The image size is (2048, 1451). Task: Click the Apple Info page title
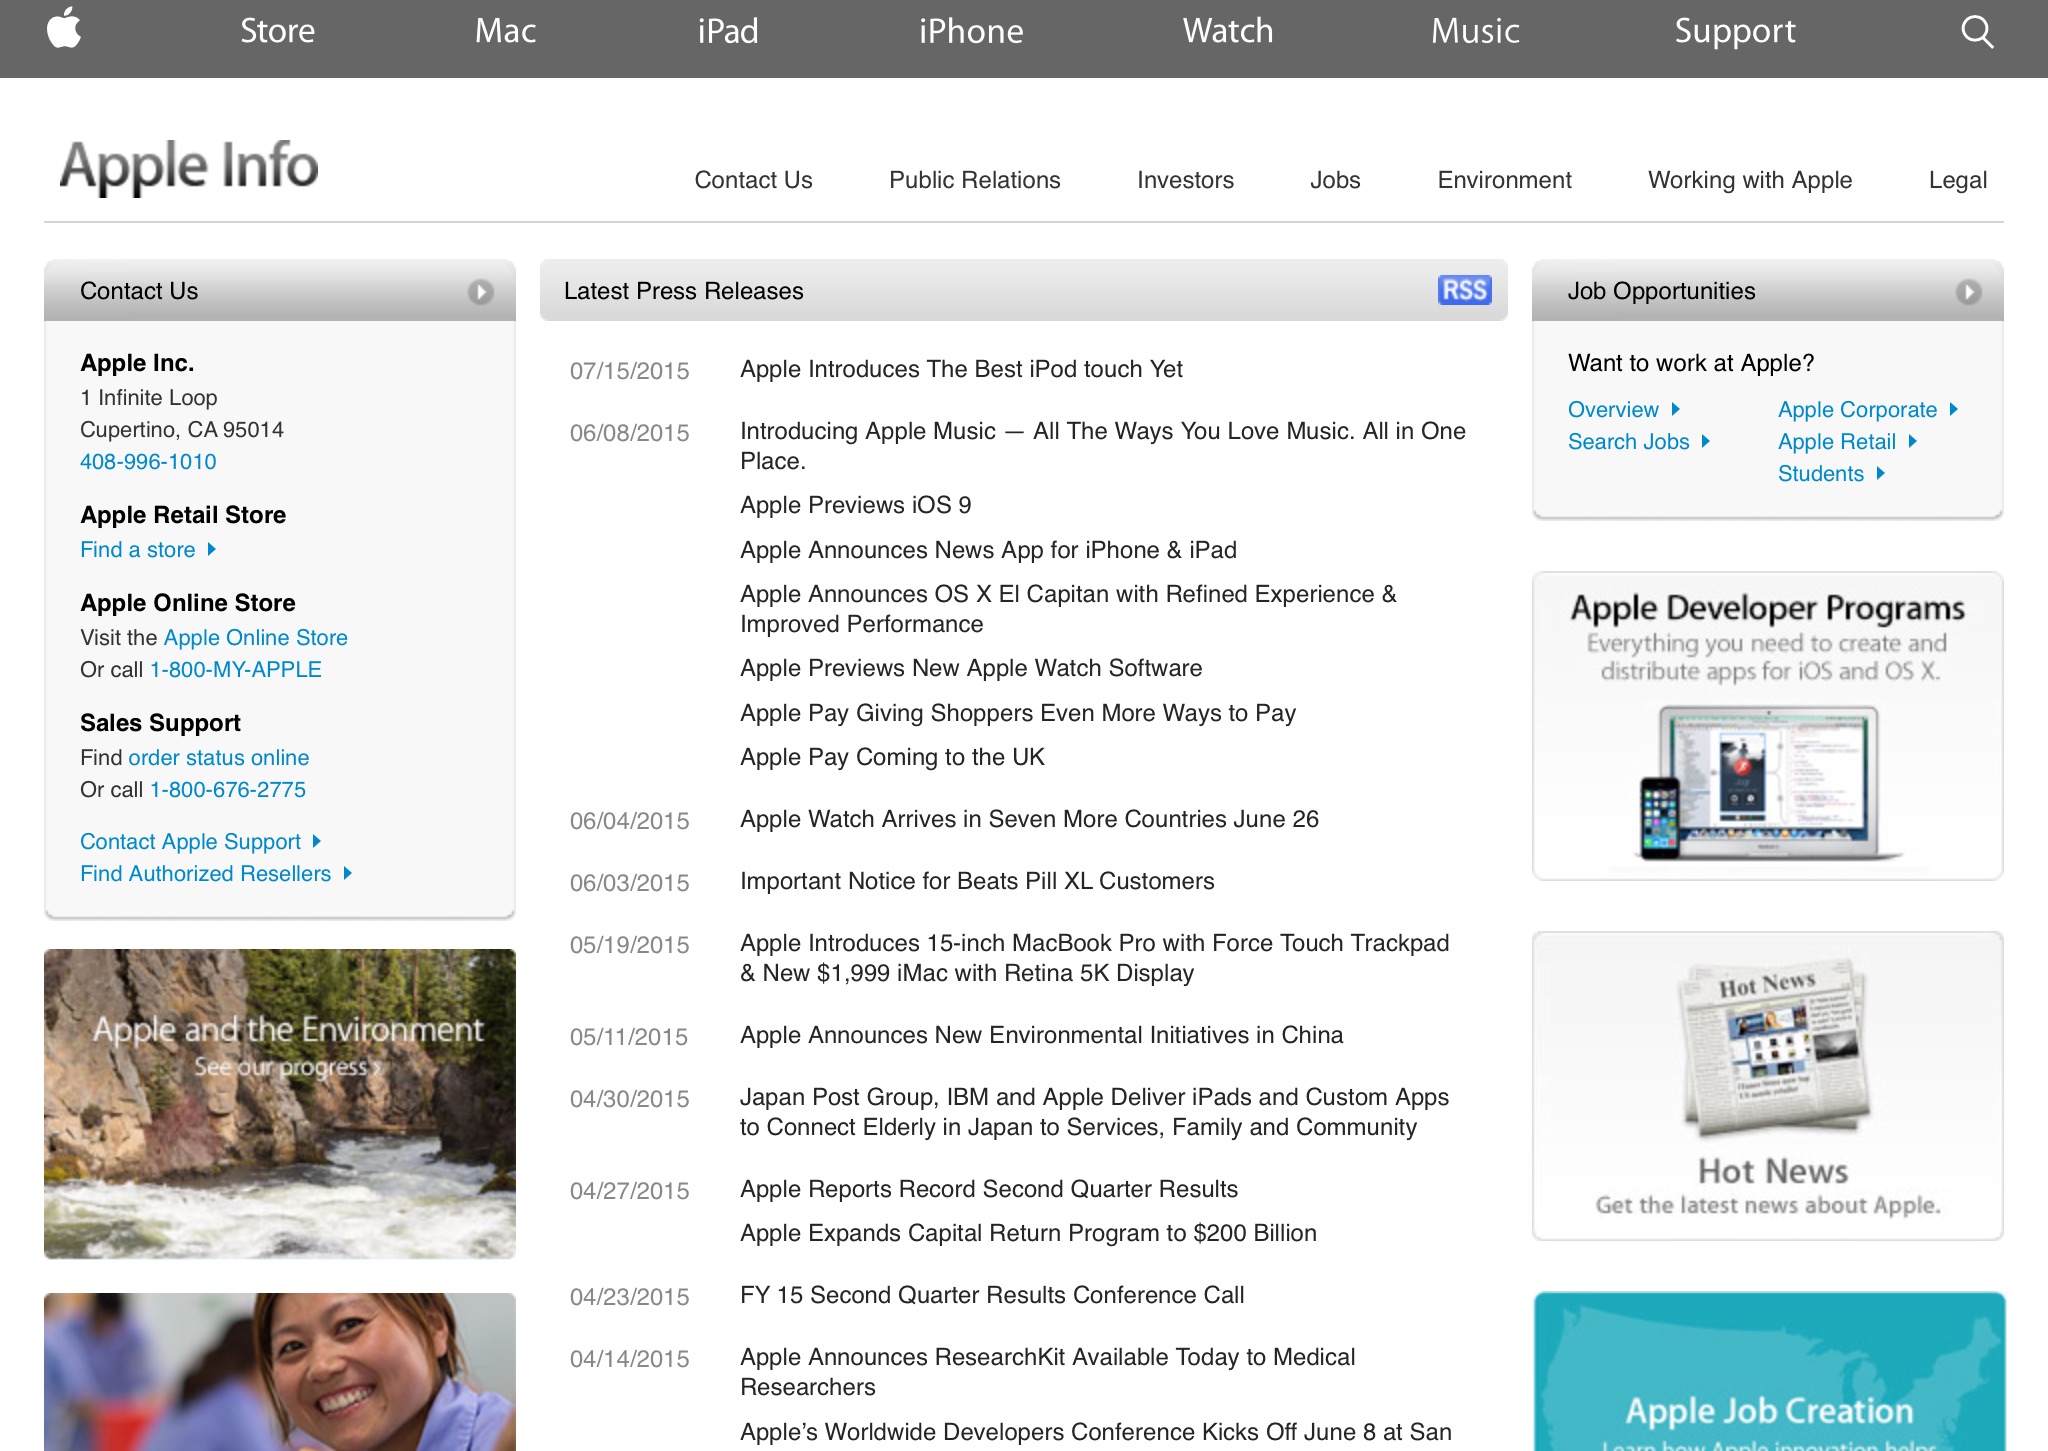[x=189, y=167]
